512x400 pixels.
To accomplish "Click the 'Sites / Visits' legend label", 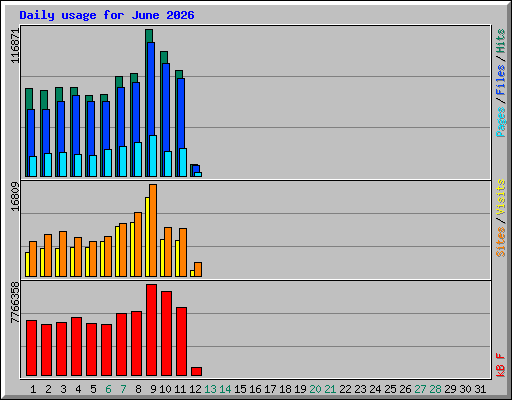I will point(501,218).
